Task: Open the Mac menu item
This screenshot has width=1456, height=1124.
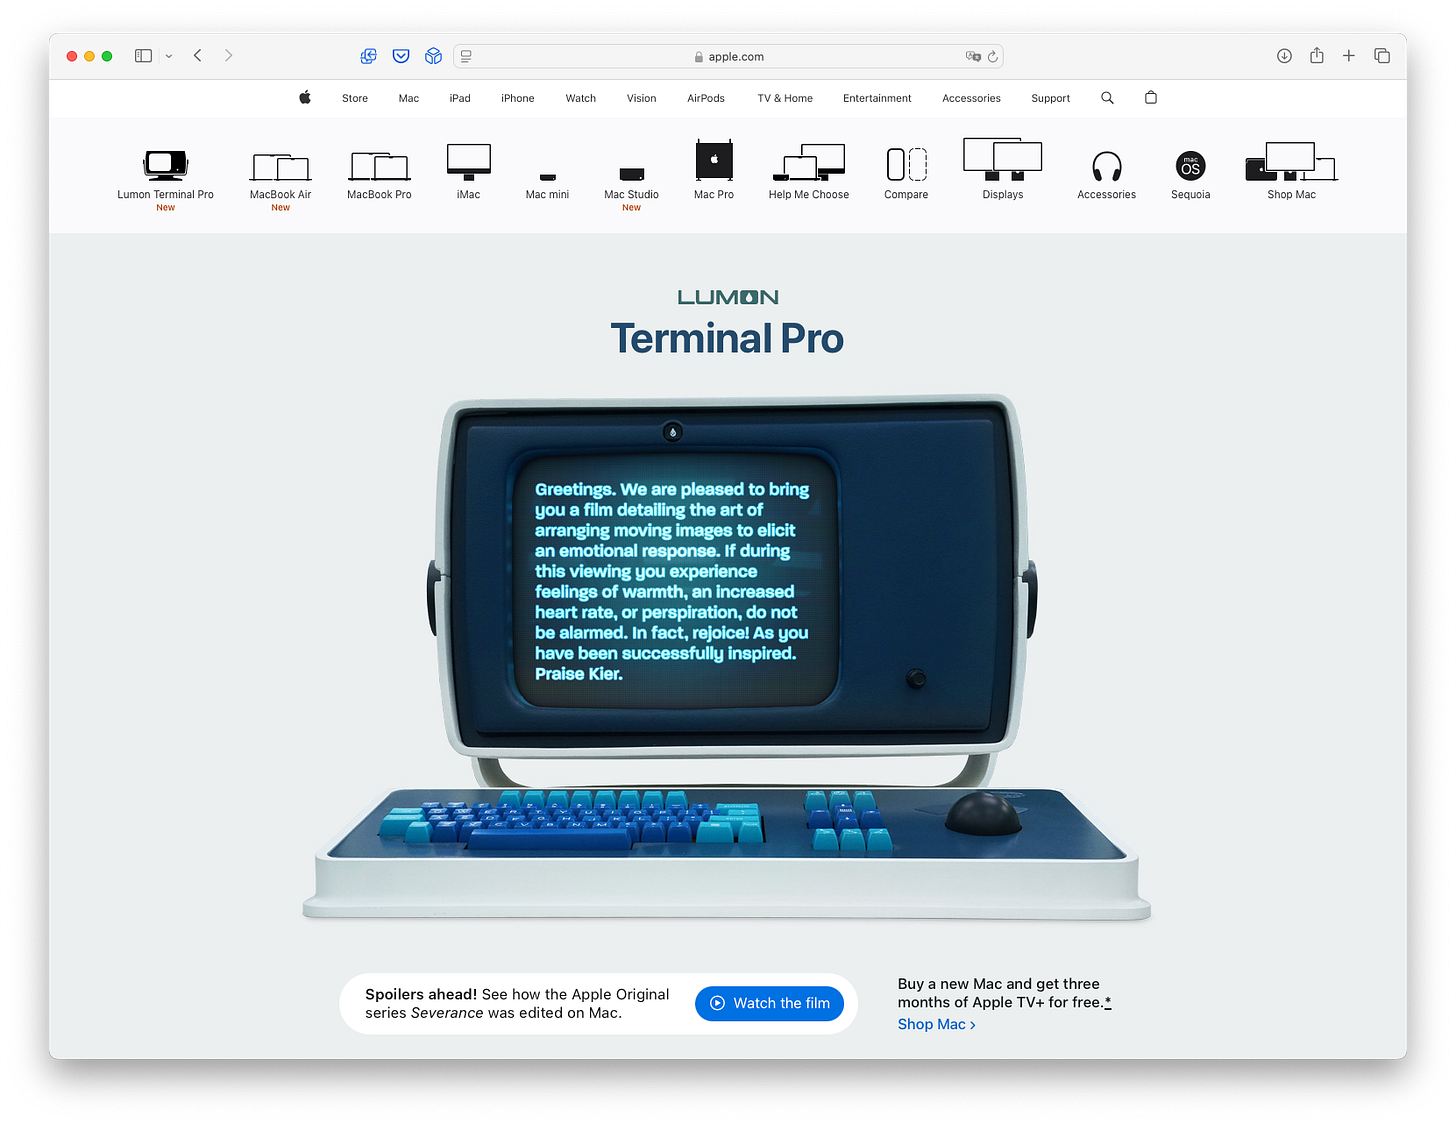Action: tap(409, 98)
